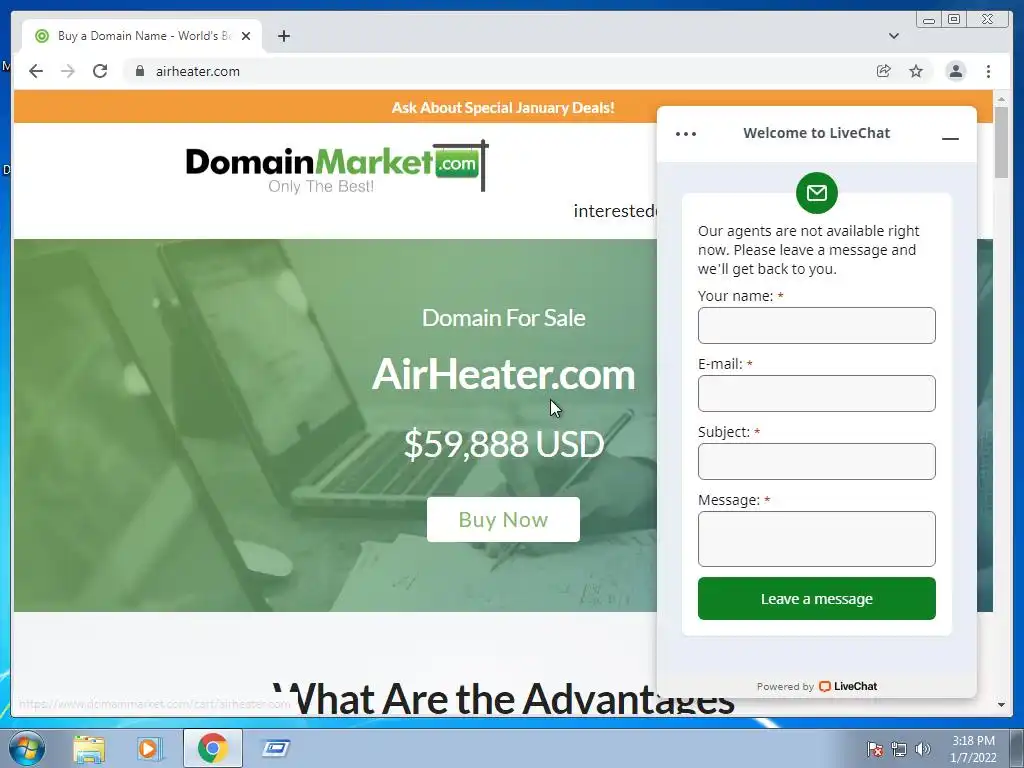The width and height of the screenshot is (1024, 768).
Task: Open a new browser tab
Action: 283,36
